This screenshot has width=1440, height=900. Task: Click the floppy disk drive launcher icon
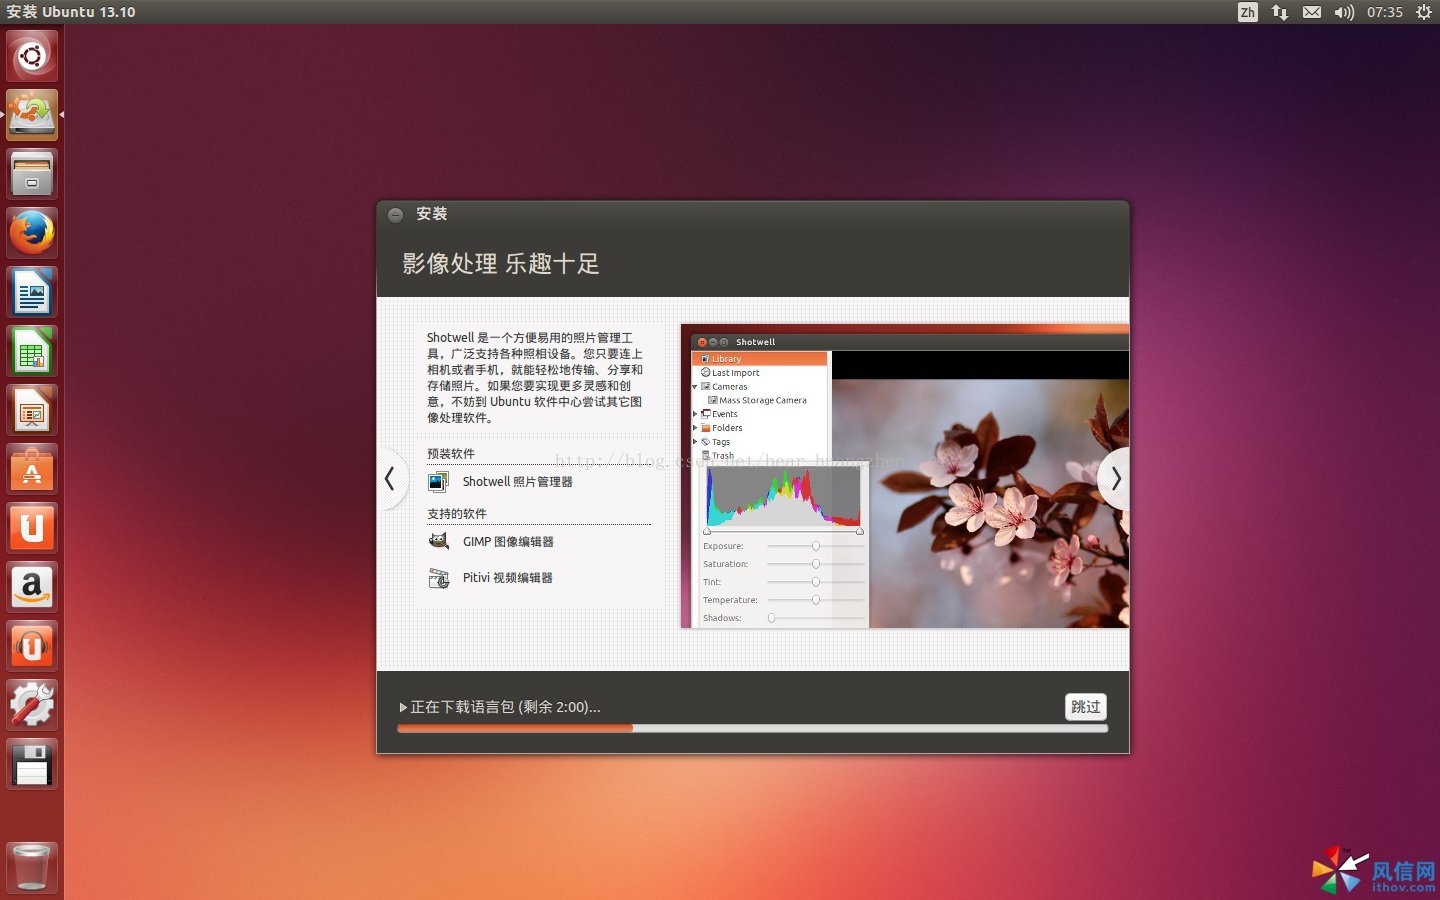(32, 764)
